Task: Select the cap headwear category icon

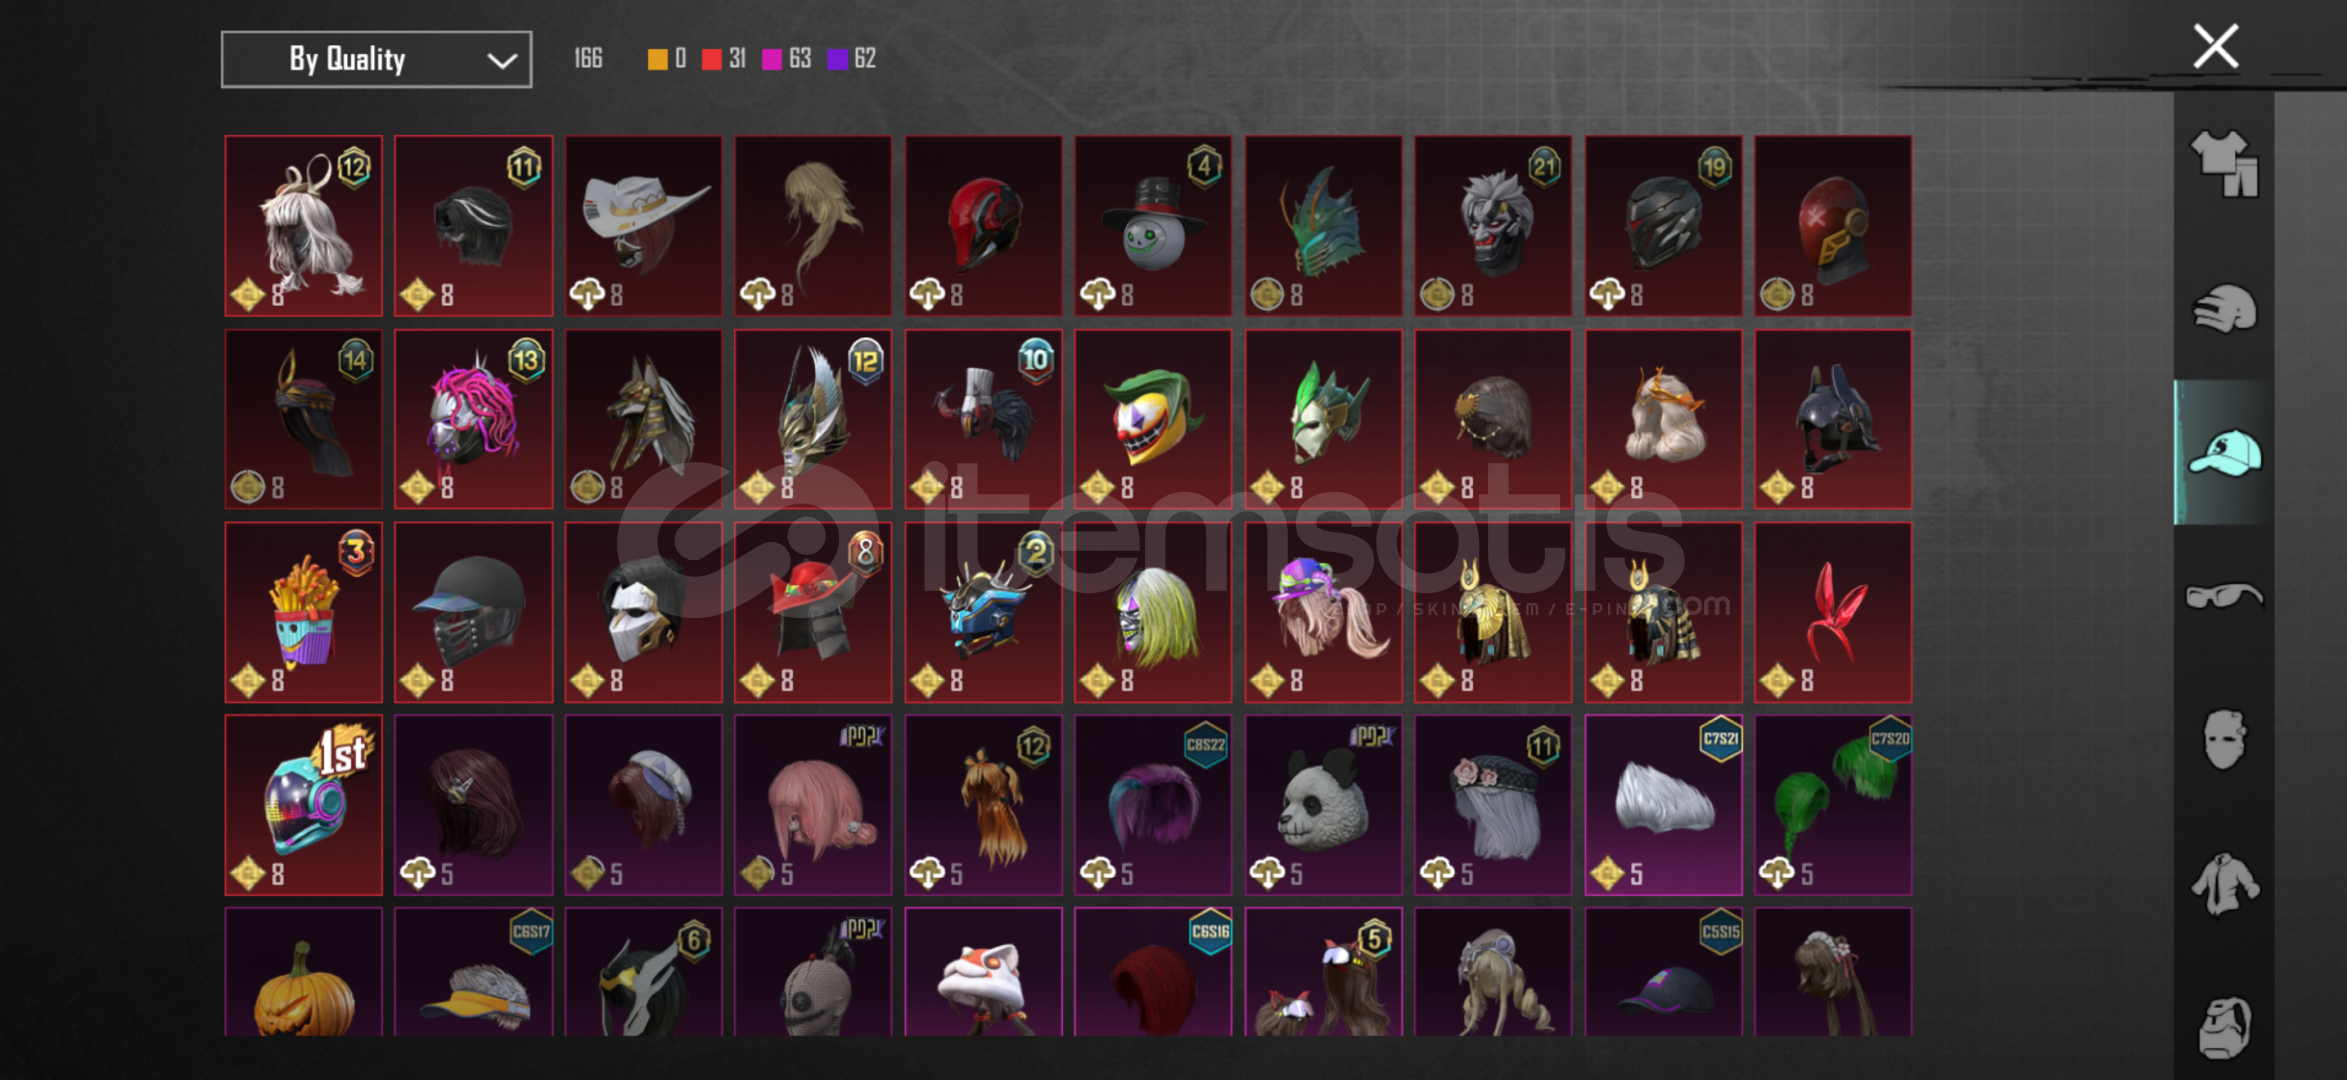Action: click(x=2224, y=453)
